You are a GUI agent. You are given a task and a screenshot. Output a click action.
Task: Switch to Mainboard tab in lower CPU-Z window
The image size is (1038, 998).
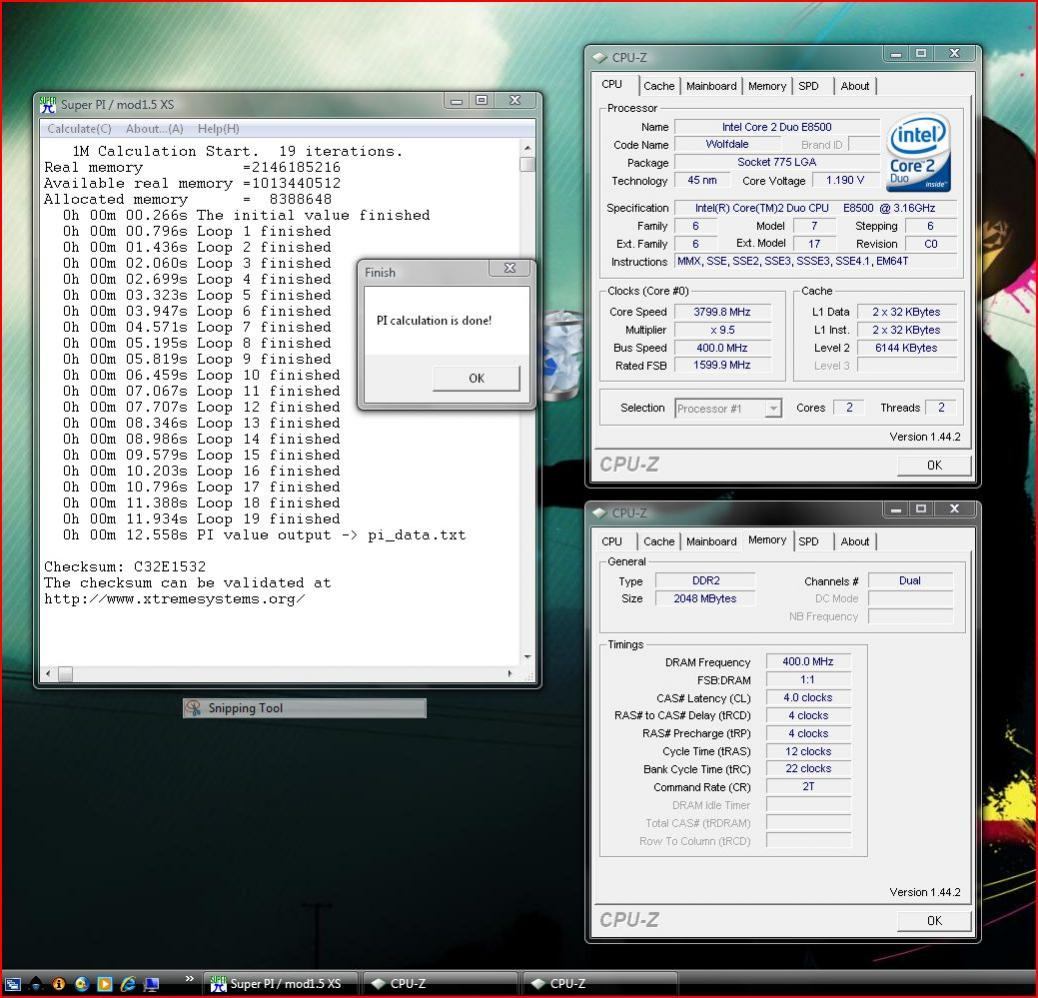coord(711,541)
